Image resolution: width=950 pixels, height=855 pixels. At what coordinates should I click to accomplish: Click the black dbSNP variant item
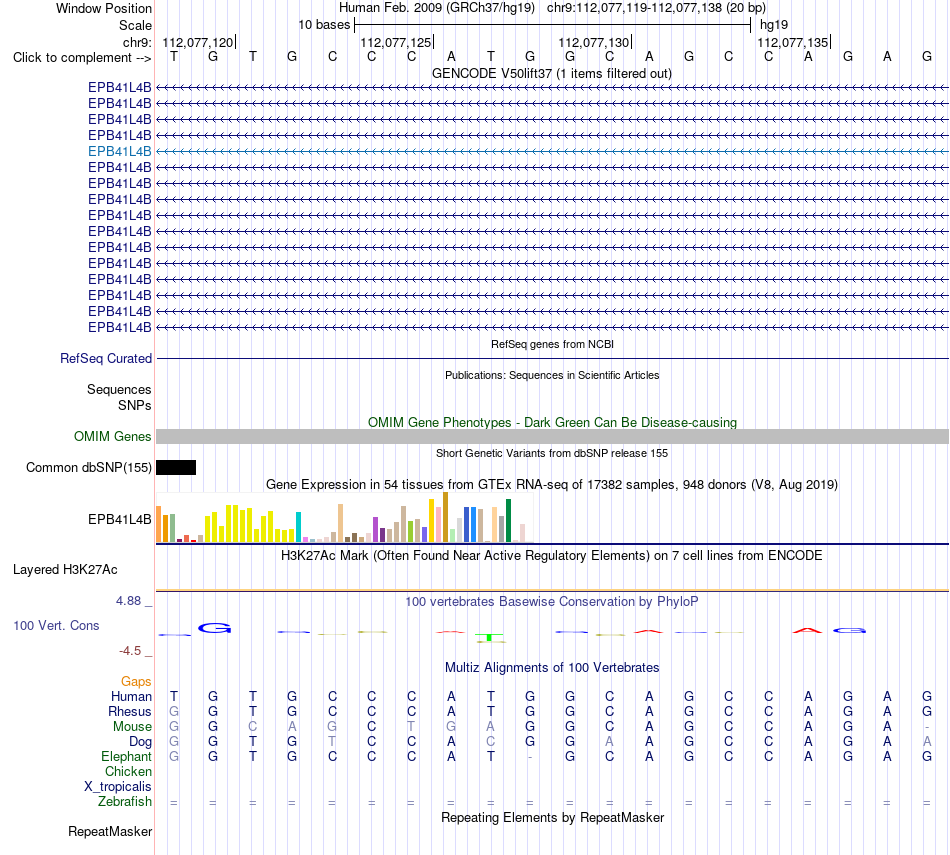click(176, 467)
